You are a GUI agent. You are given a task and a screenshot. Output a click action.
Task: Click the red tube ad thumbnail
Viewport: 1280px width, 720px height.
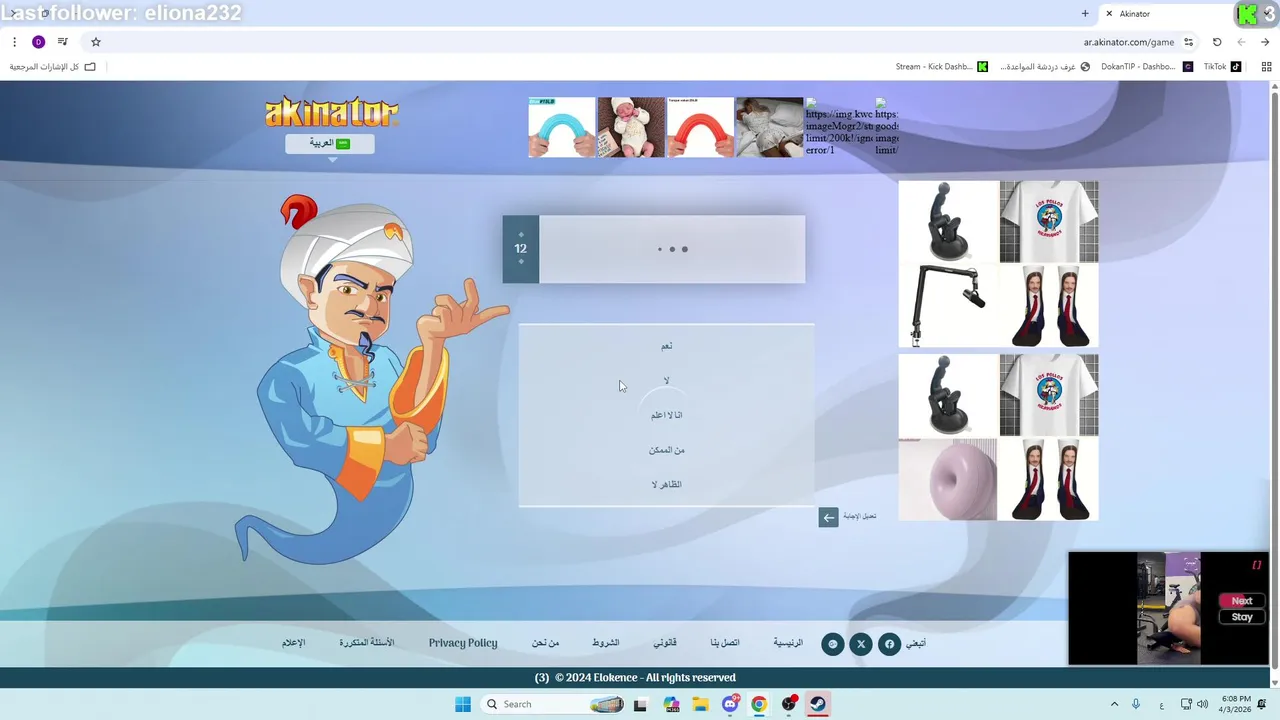tap(700, 127)
